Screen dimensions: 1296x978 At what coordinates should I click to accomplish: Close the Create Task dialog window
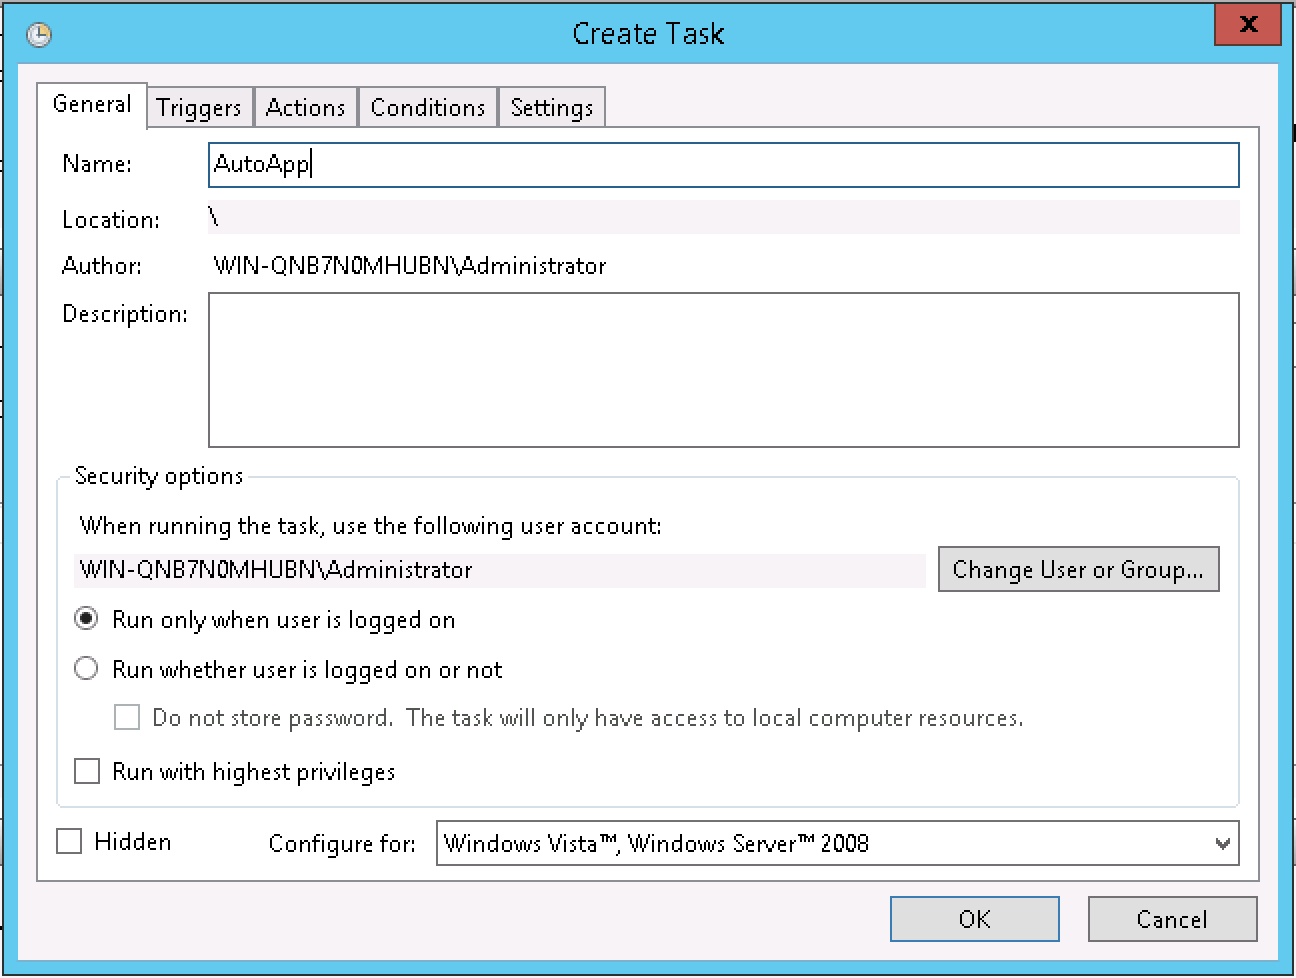[1247, 26]
